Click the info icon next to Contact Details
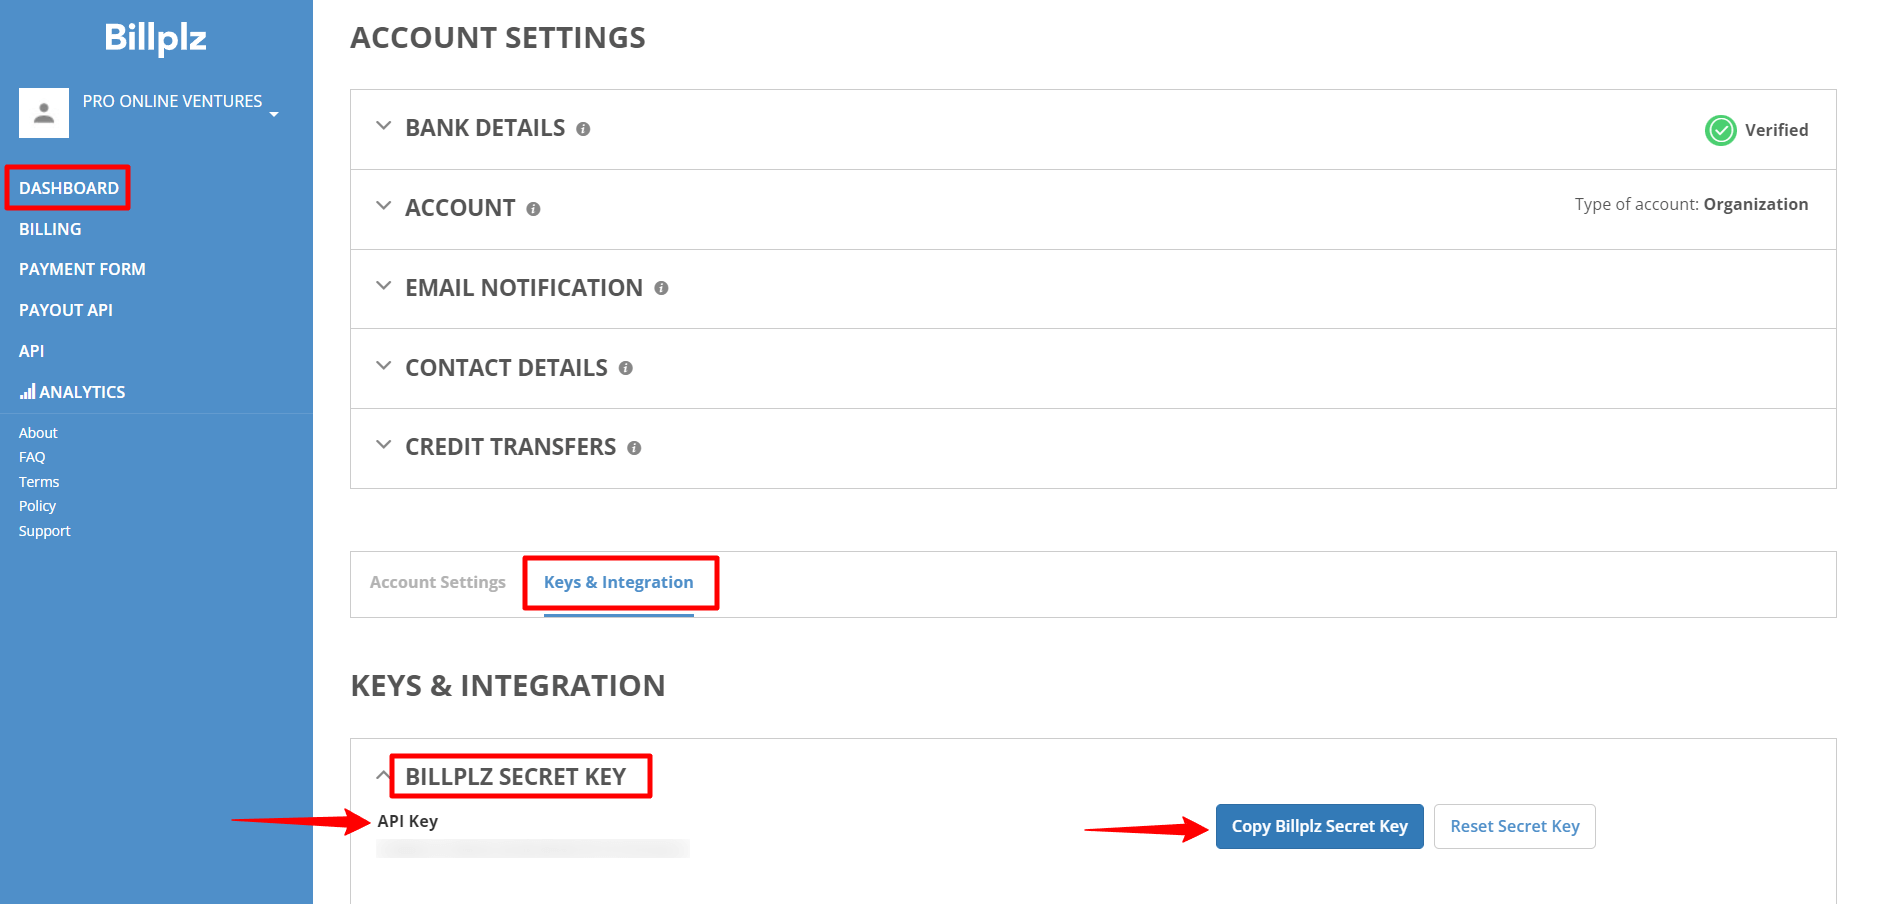 pos(626,369)
